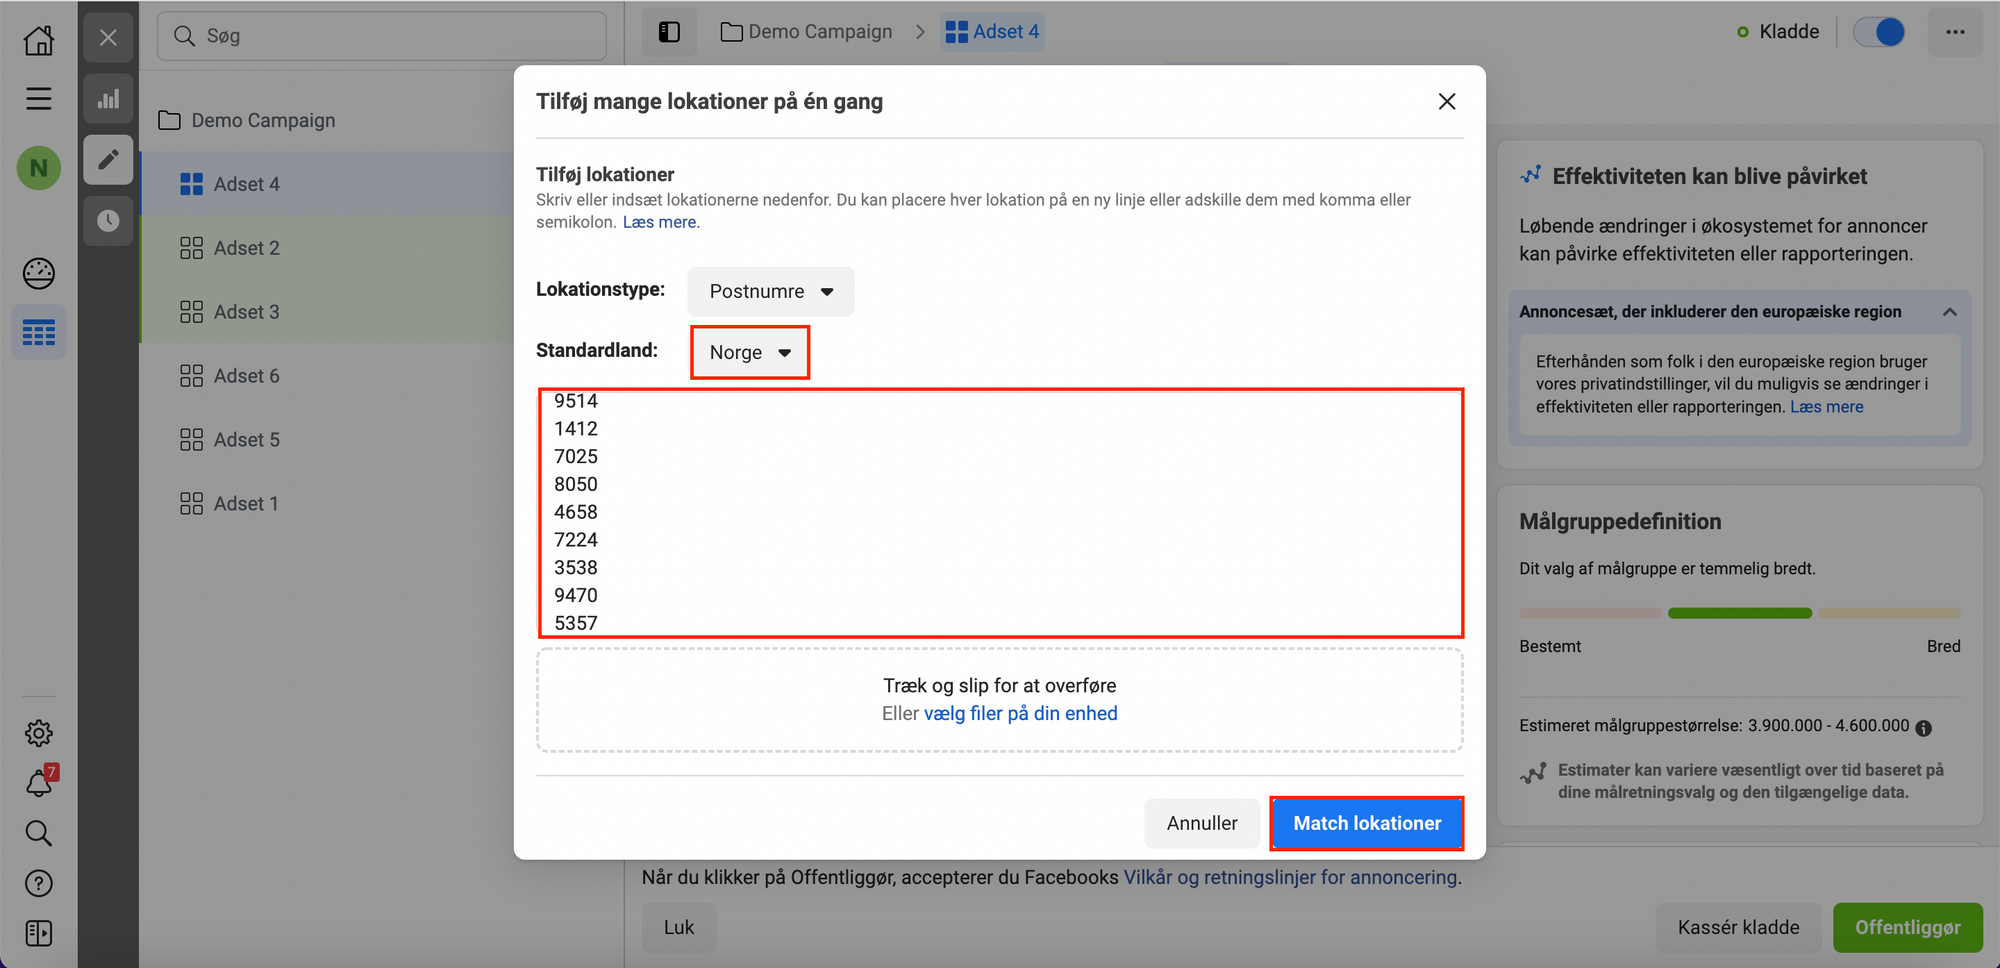Image resolution: width=2000 pixels, height=968 pixels.
Task: Close the editor panel with X icon
Action: (108, 38)
